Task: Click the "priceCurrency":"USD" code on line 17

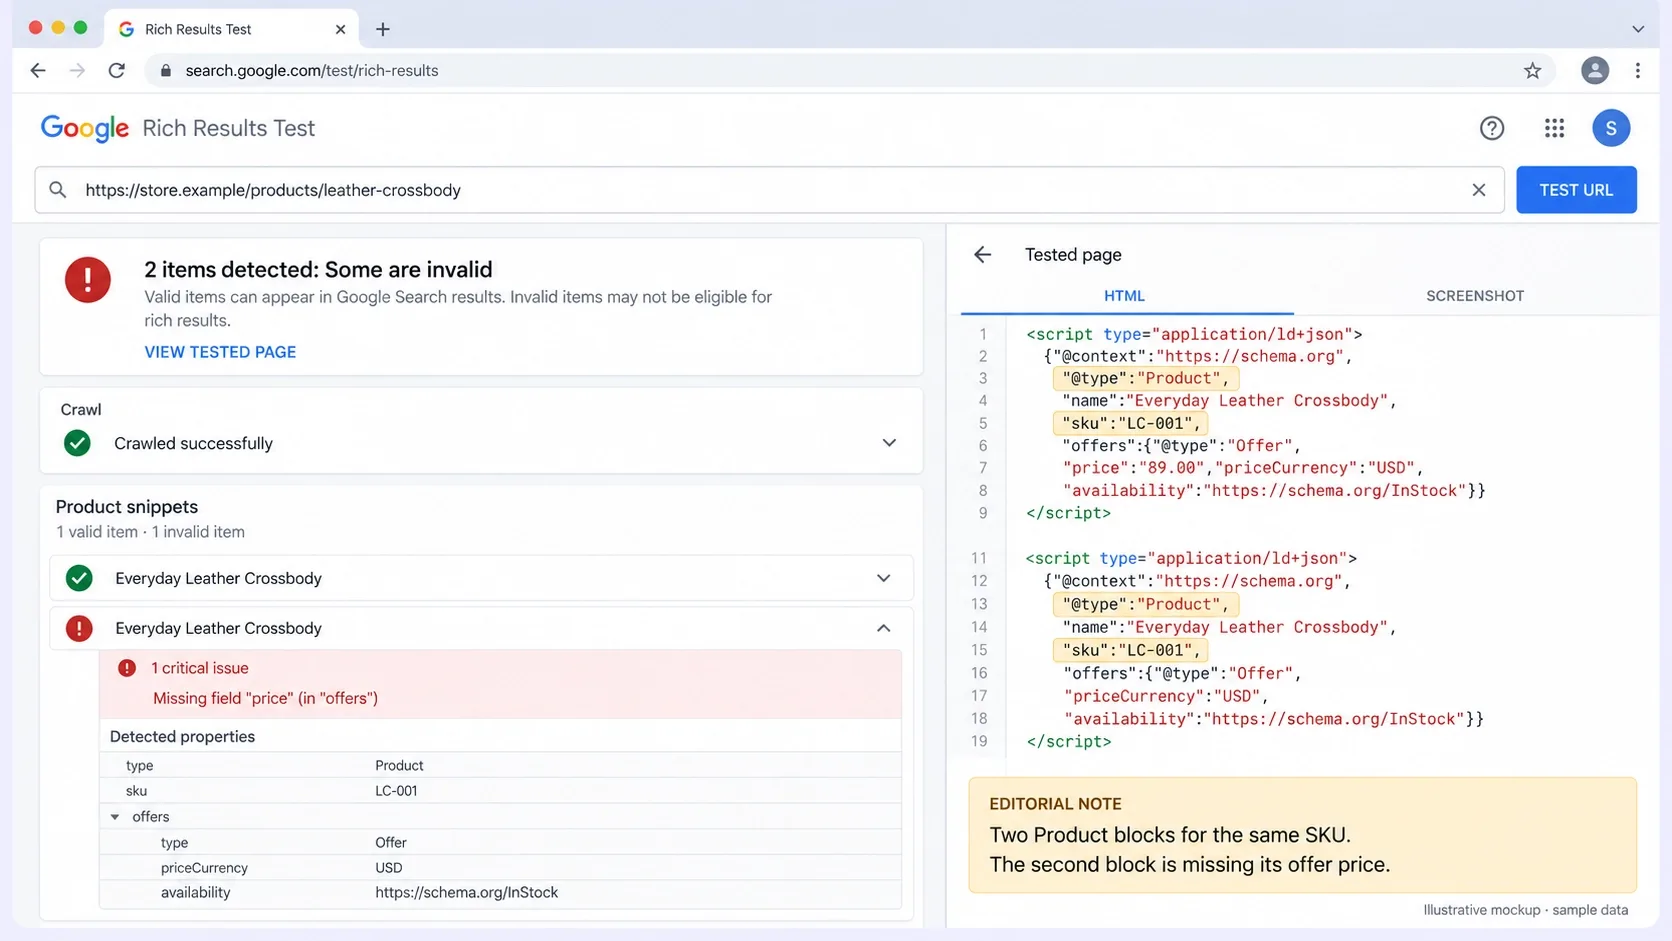Action: [1163, 696]
